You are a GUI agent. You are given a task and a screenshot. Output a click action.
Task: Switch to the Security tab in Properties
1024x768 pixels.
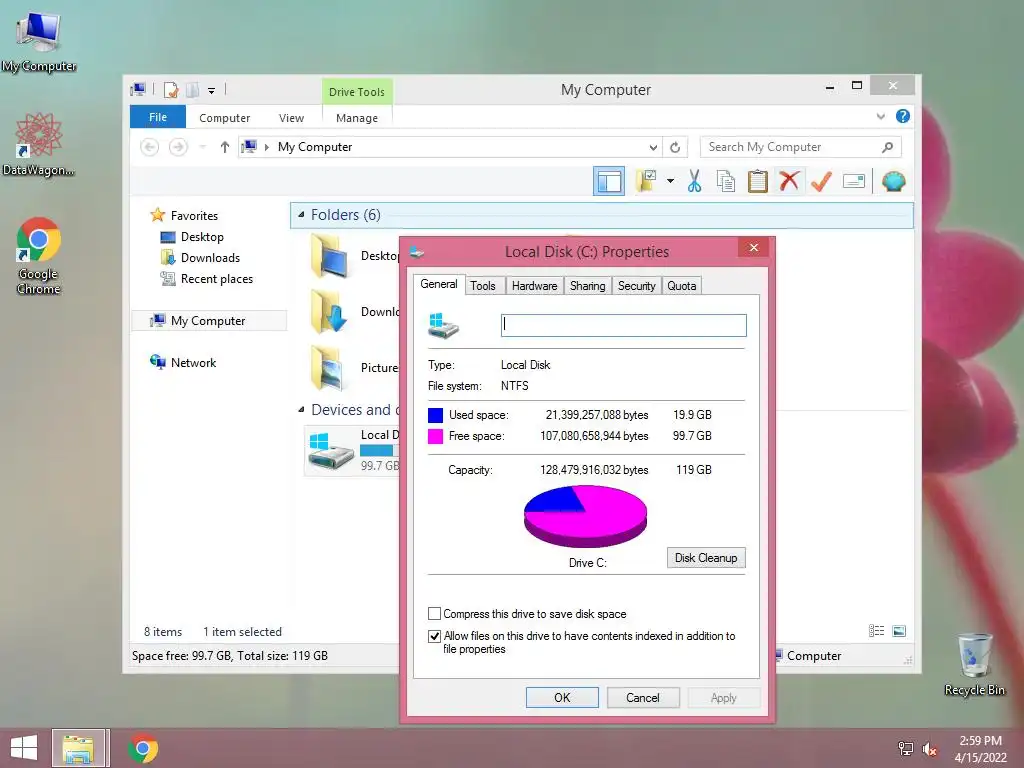tap(637, 285)
